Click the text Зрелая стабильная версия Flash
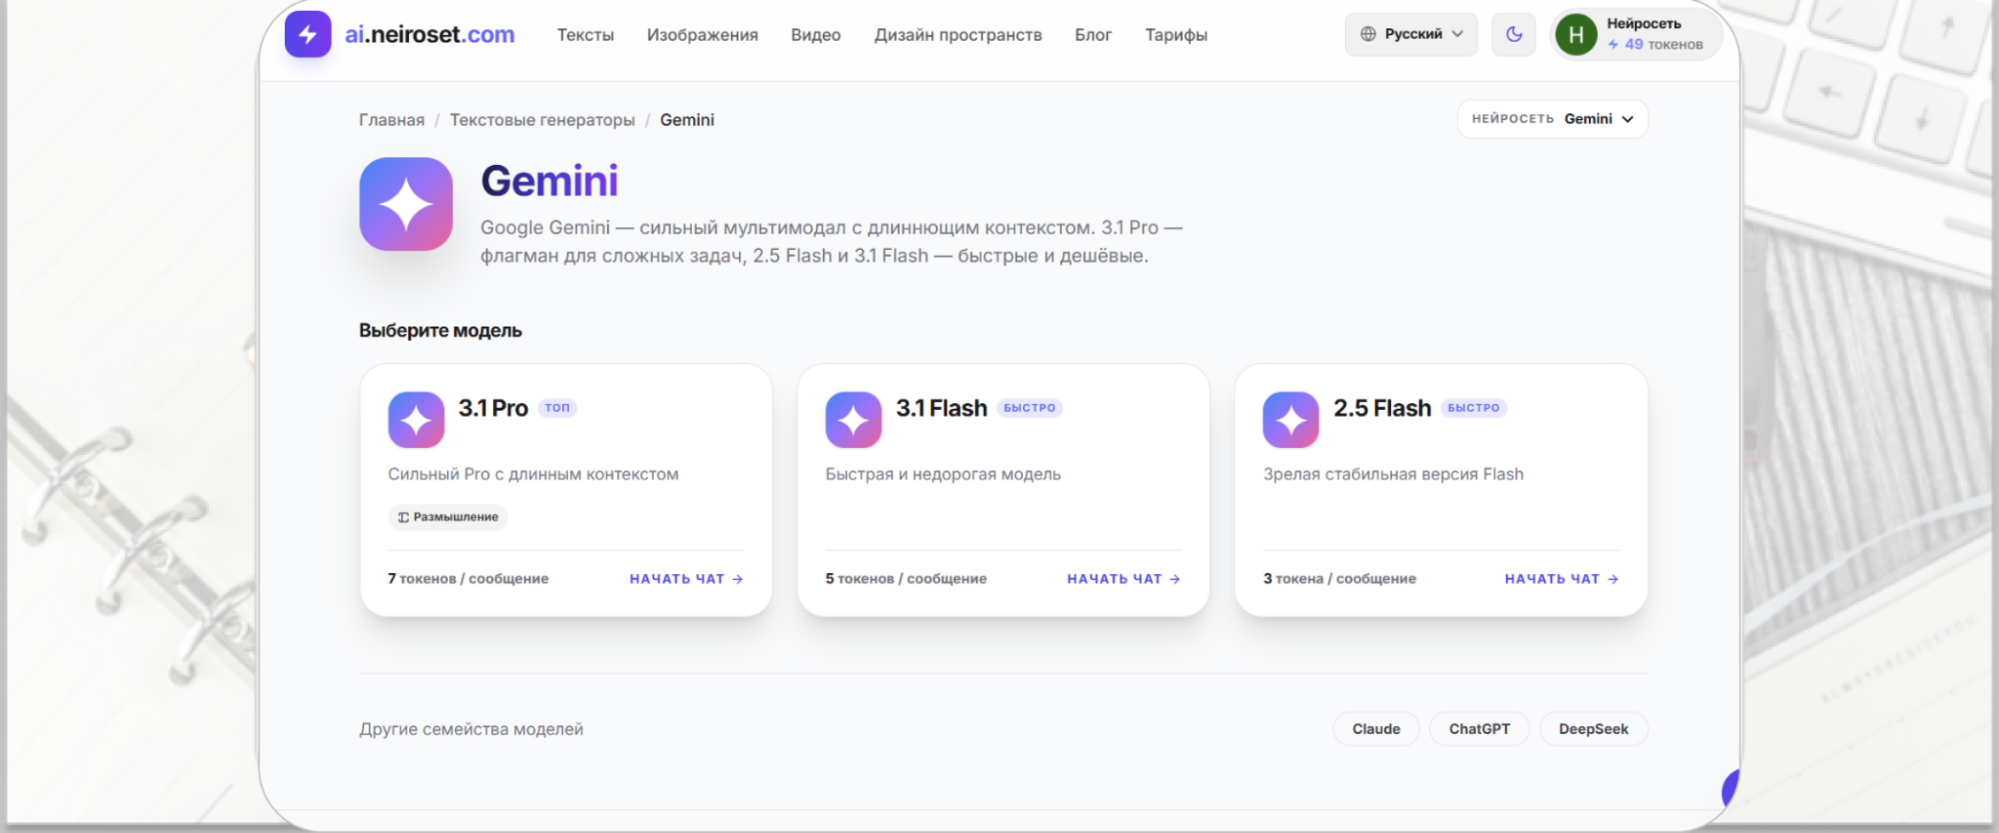The image size is (1999, 833). click(1393, 474)
